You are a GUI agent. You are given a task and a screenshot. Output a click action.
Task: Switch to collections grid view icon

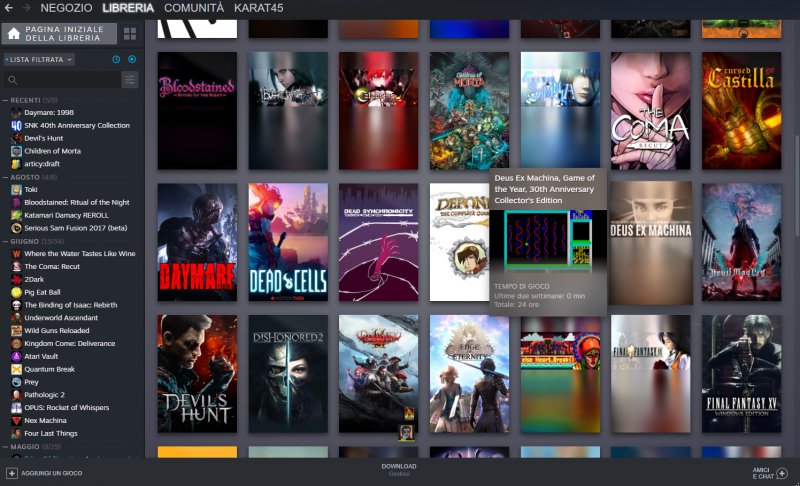130,34
